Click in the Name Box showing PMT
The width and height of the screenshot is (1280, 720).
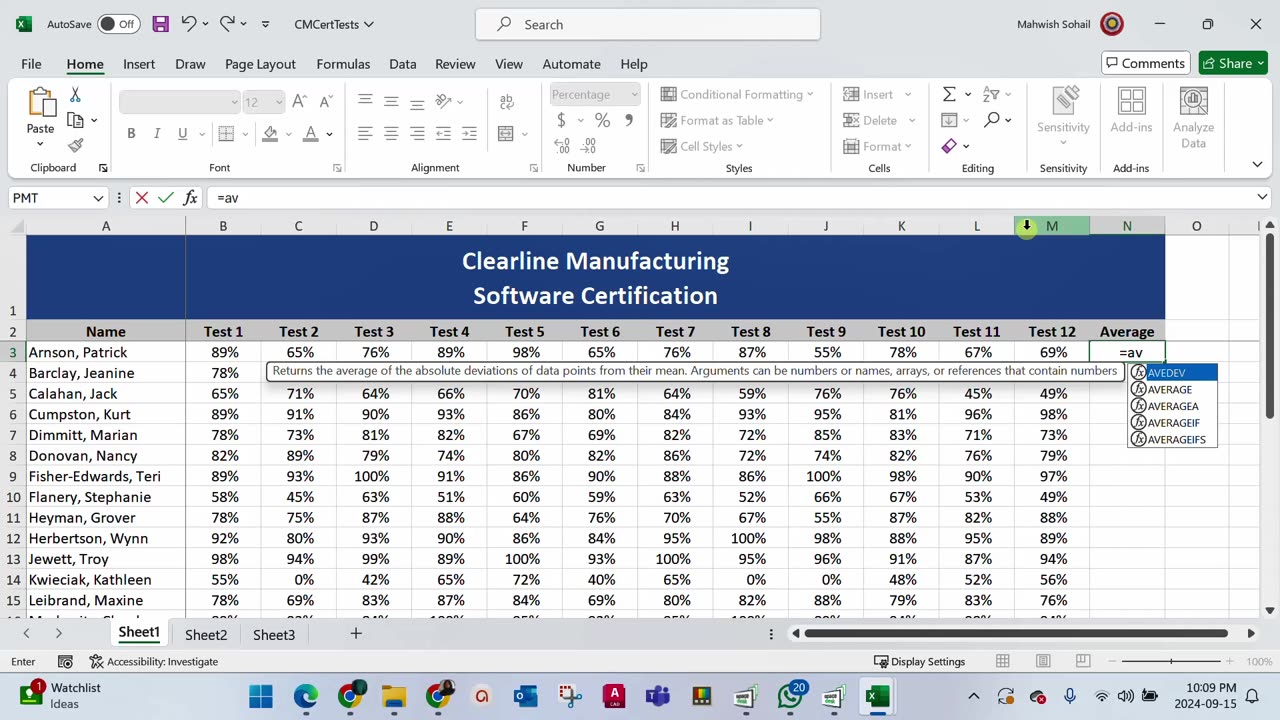[x=49, y=198]
